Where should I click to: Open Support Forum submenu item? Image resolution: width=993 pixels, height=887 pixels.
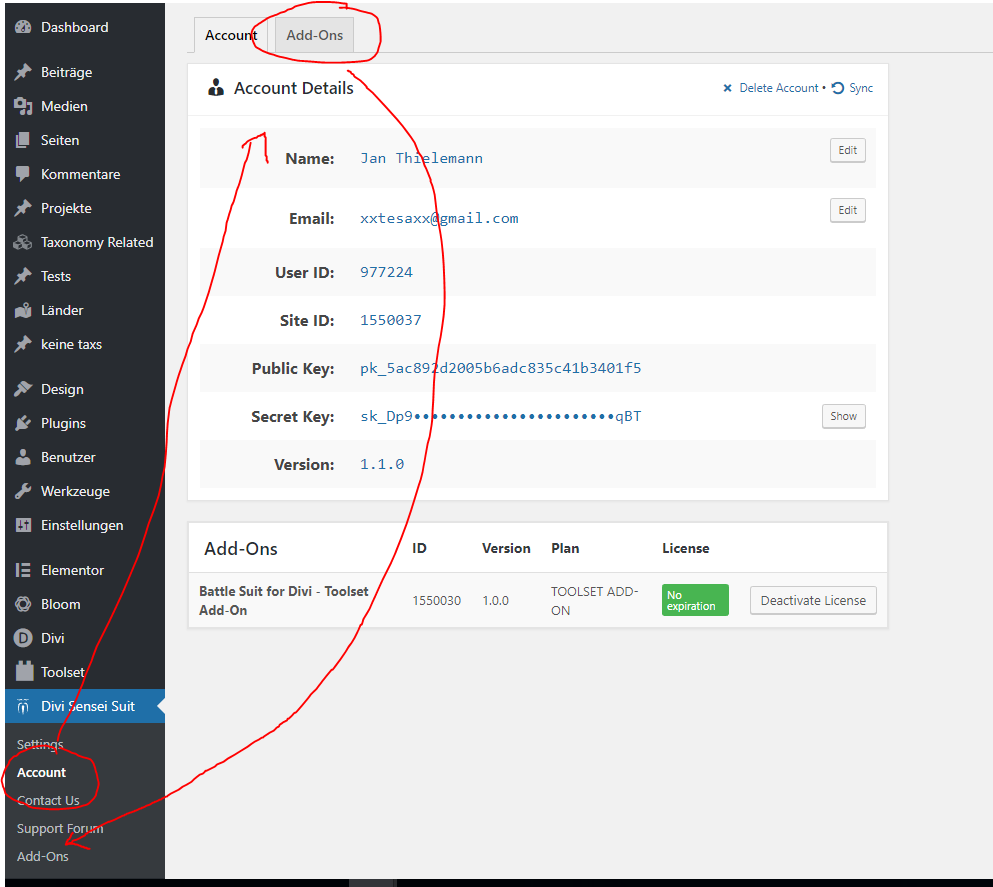click(60, 828)
